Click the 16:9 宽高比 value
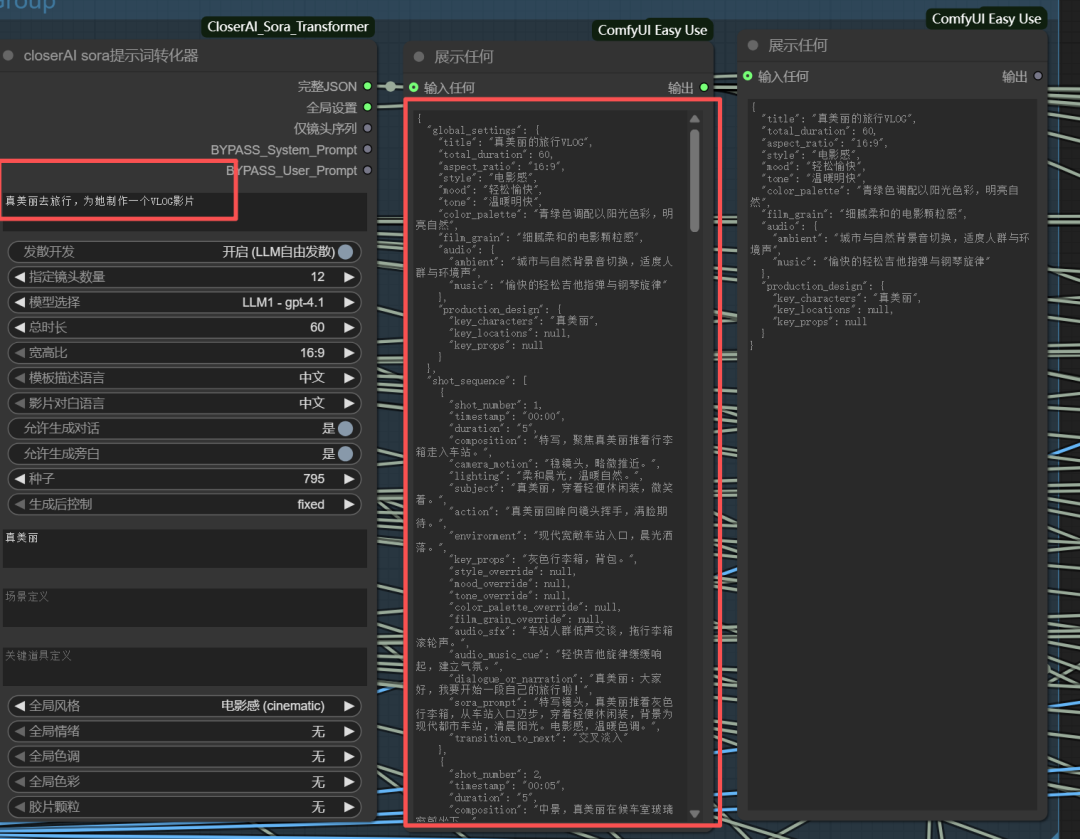This screenshot has width=1080, height=839. point(312,353)
